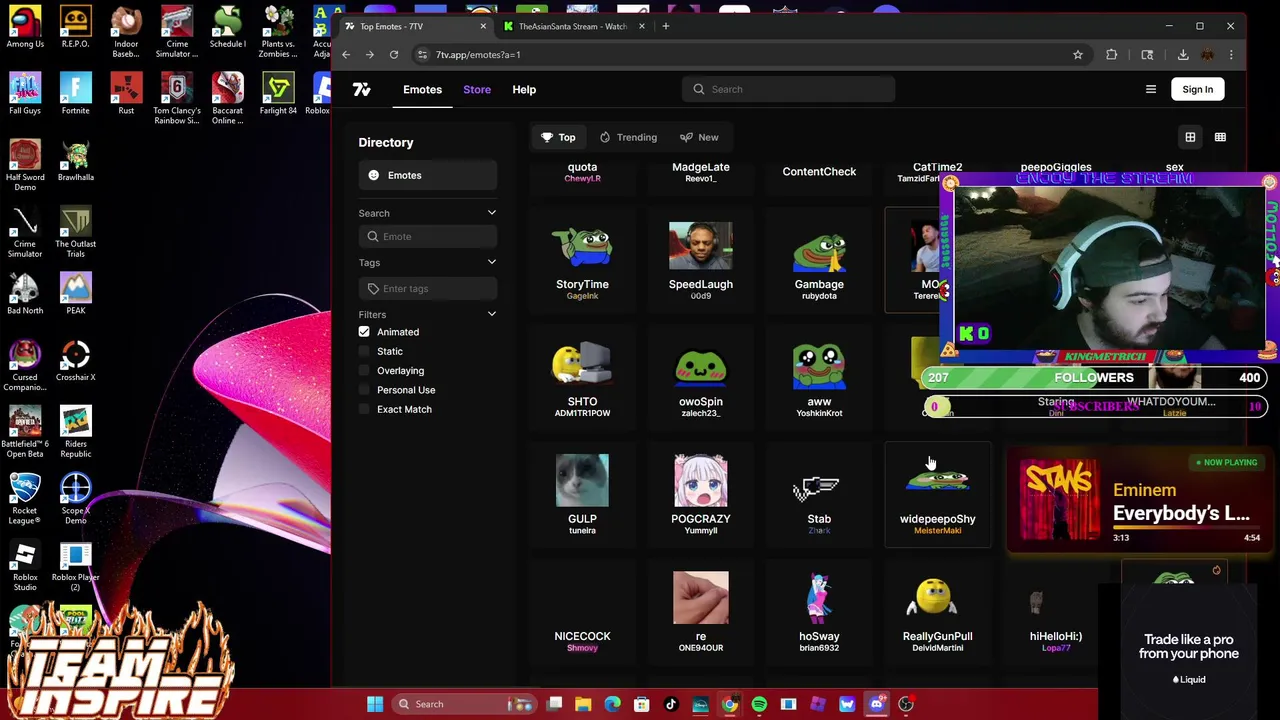This screenshot has height=720, width=1280.
Task: Open the StoryTime emote
Action: [582, 261]
